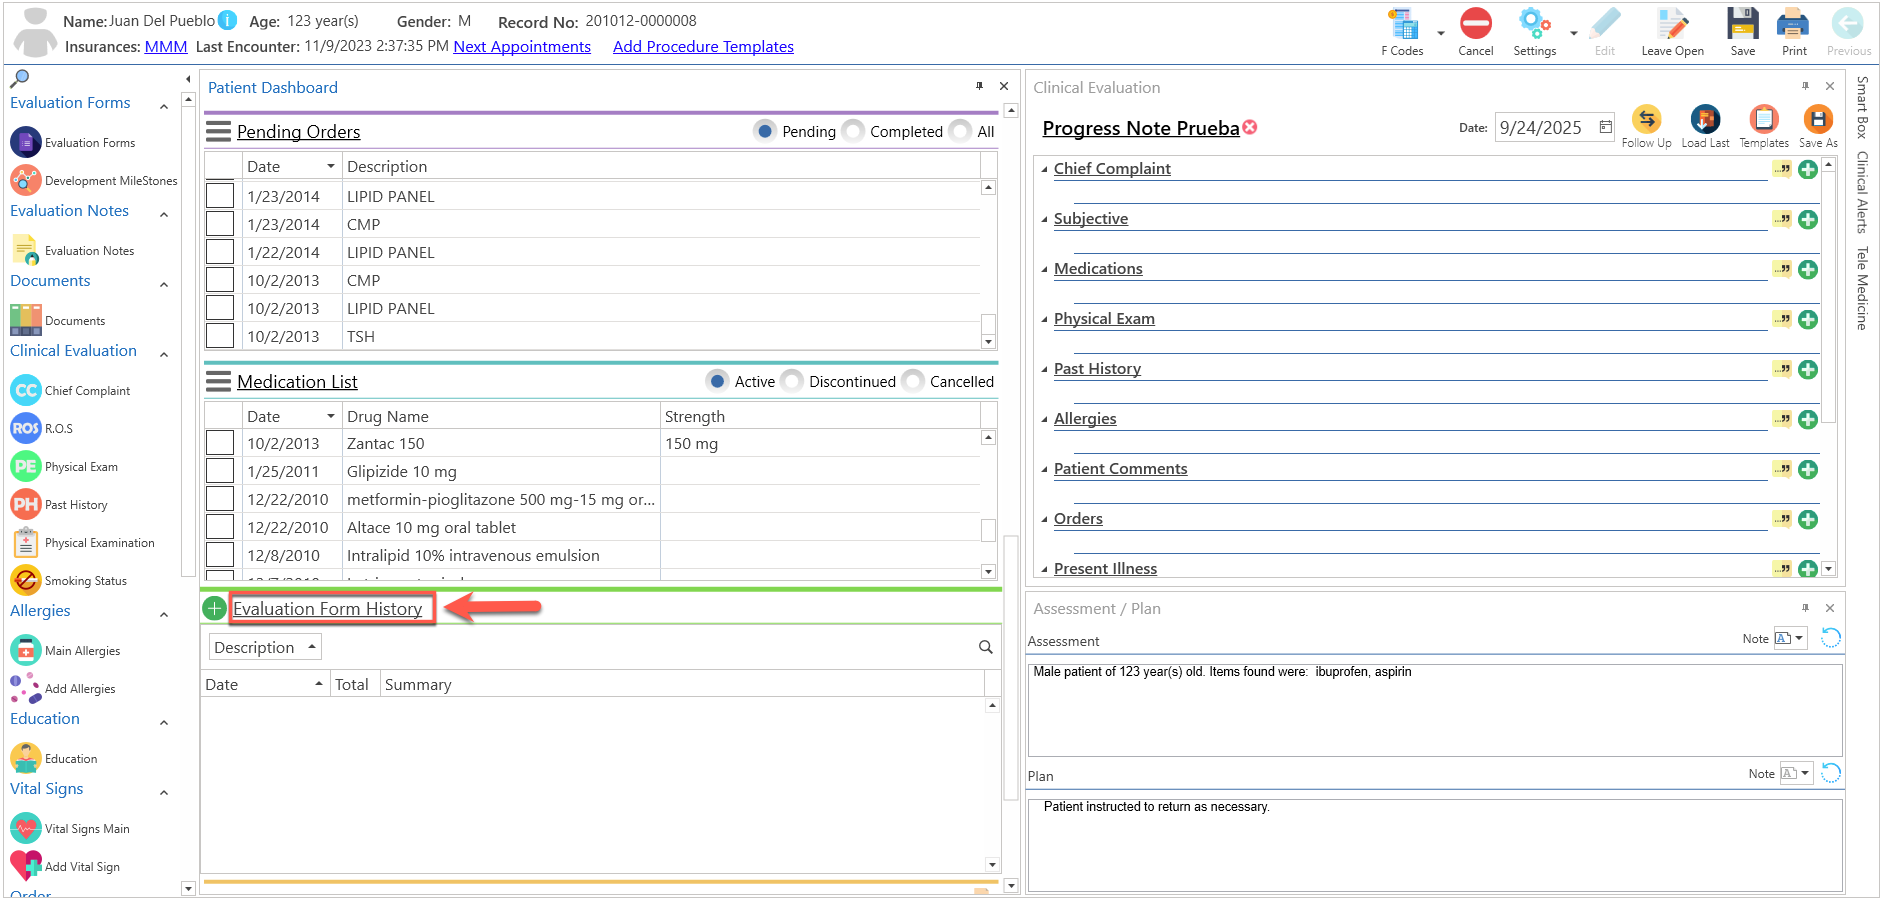This screenshot has height=903, width=1883.
Task: Open Physical Exam sidebar item
Action: coord(64,467)
